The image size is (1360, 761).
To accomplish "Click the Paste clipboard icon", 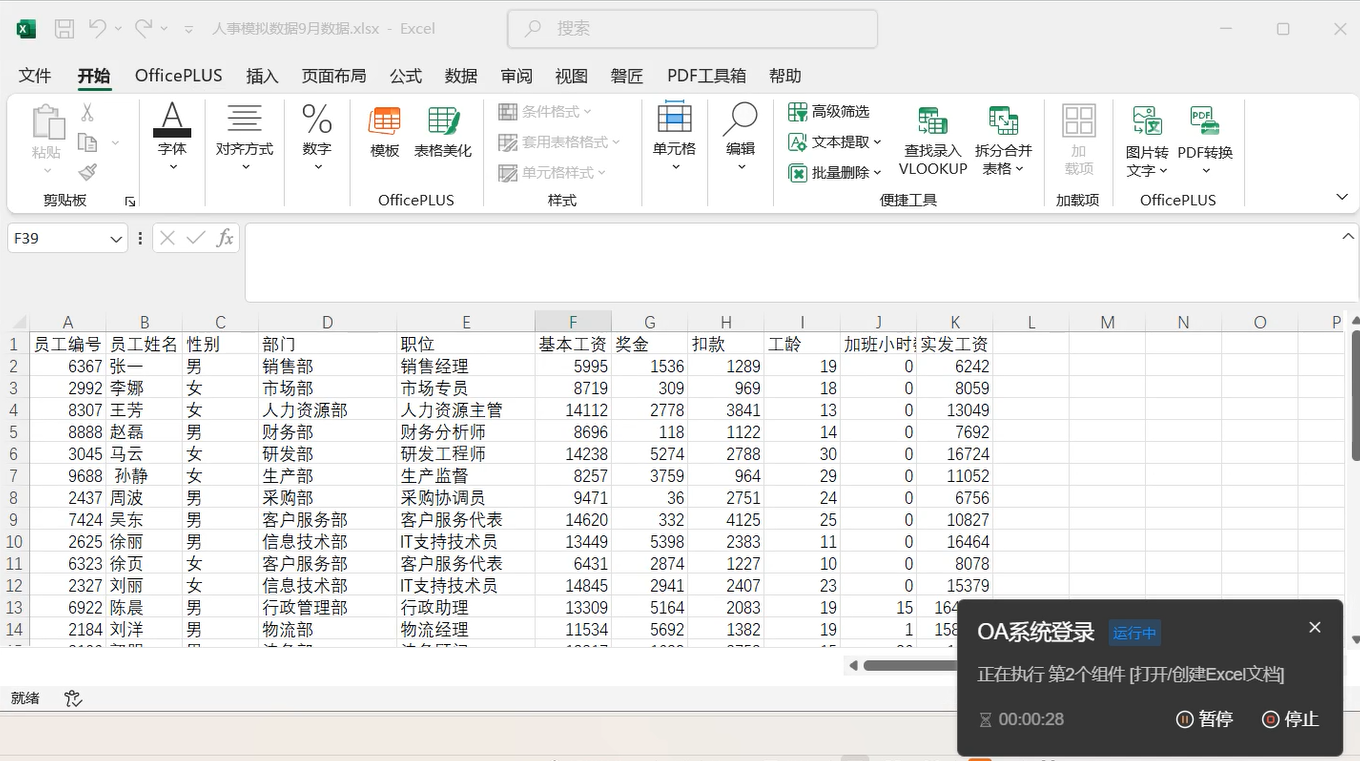I will (x=47, y=122).
